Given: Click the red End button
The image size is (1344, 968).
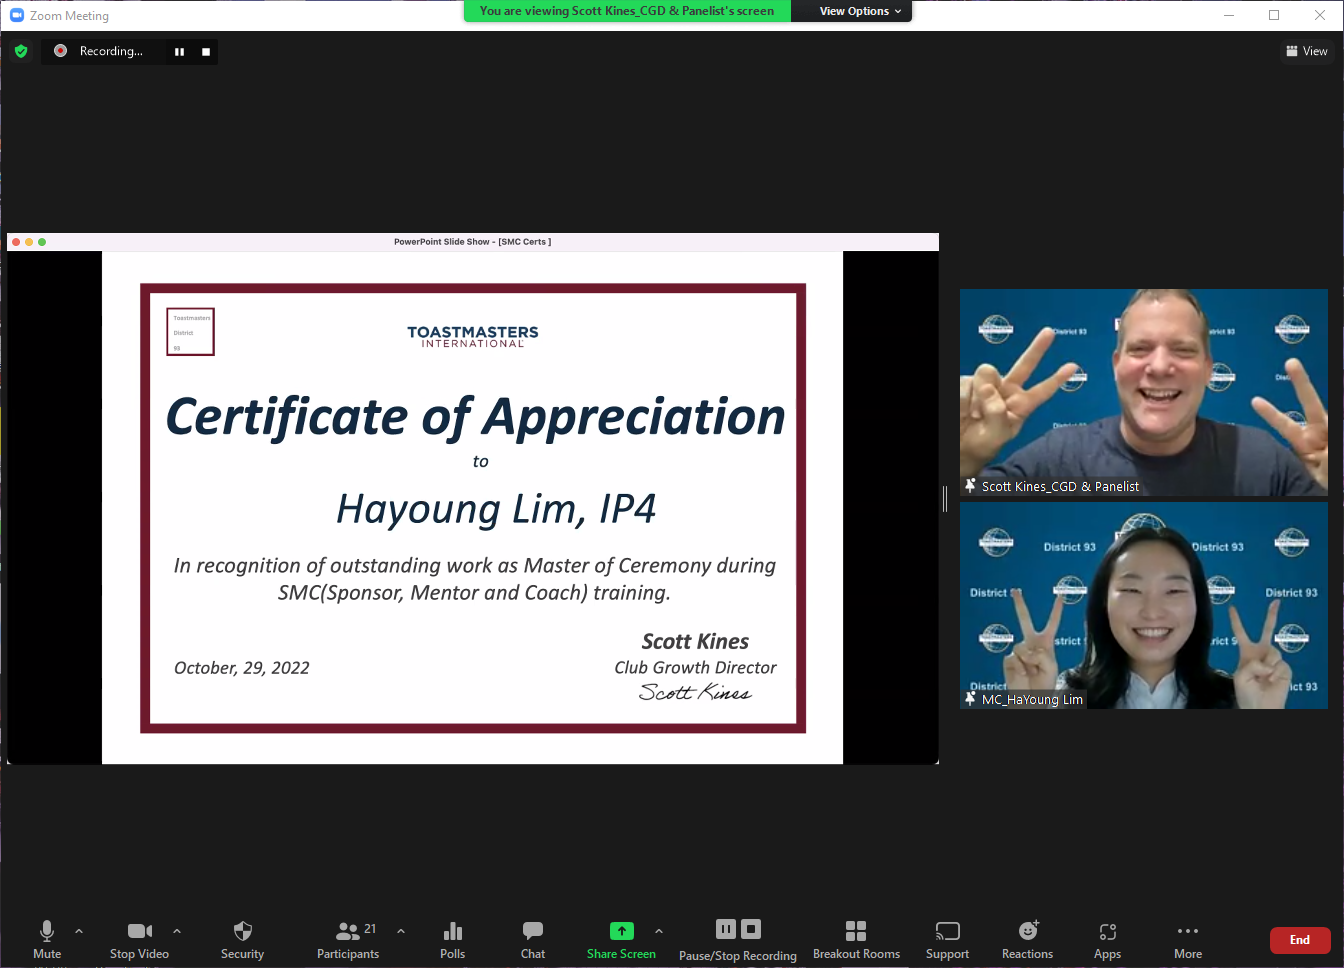Looking at the screenshot, I should point(1300,940).
